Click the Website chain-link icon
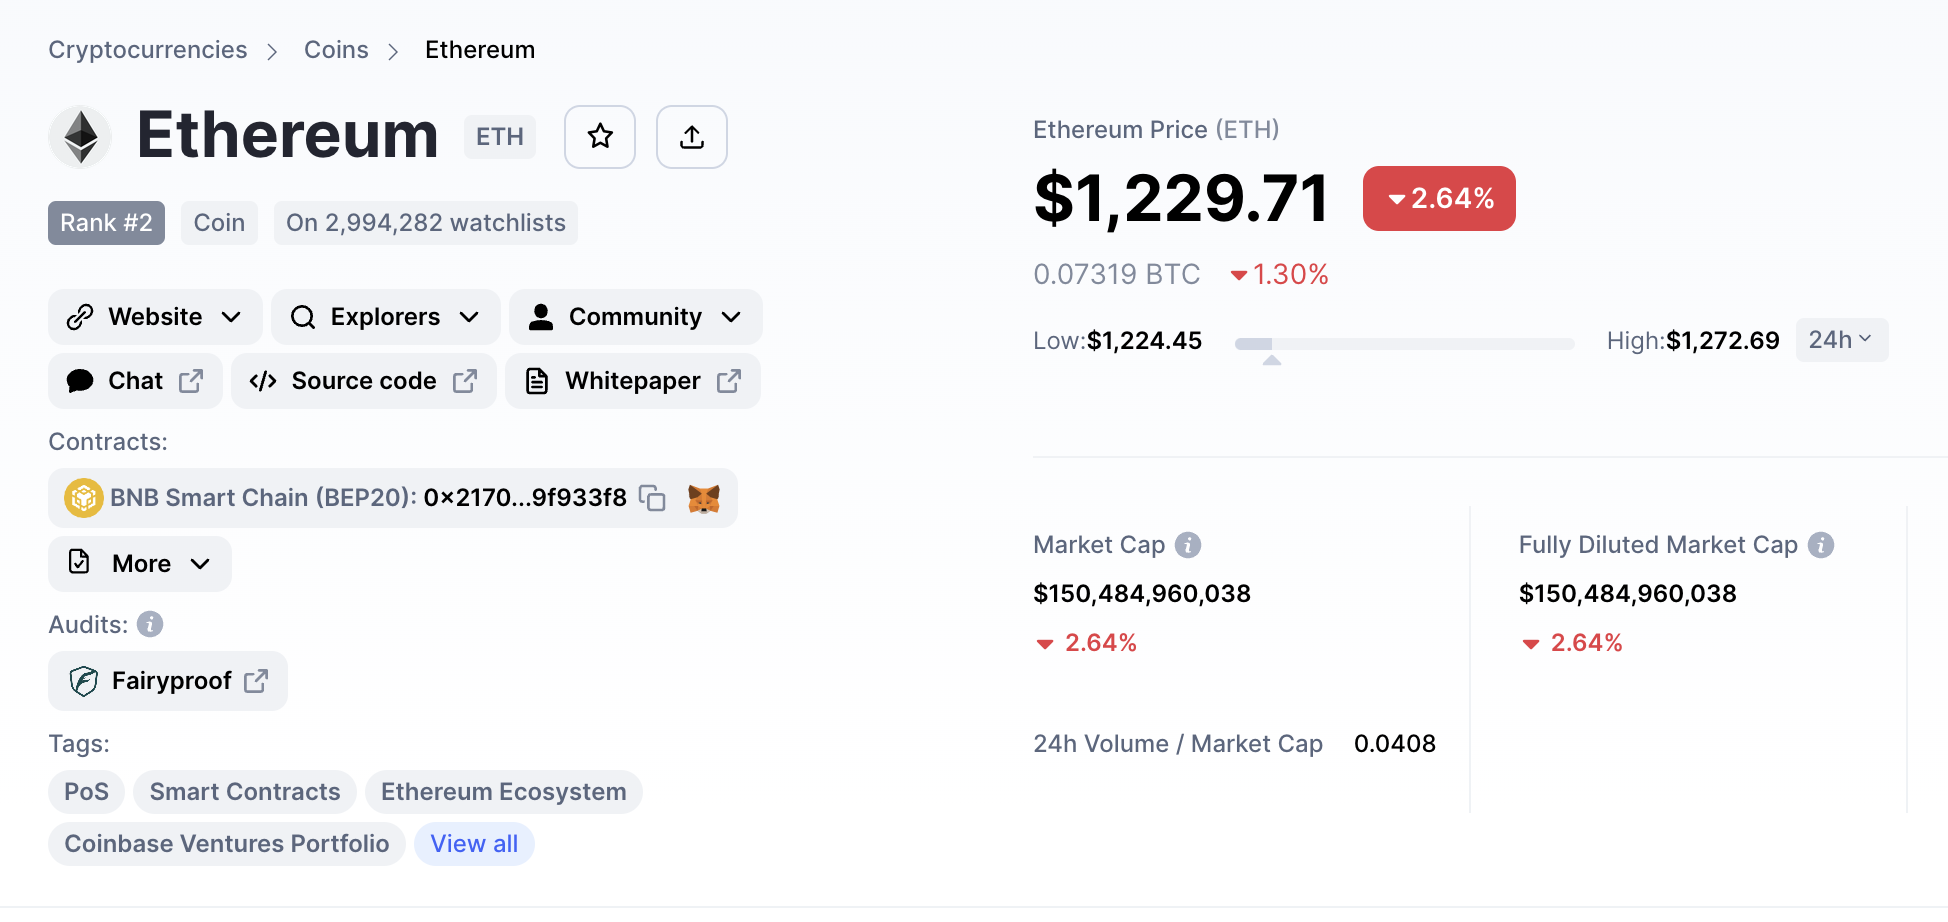The height and width of the screenshot is (922, 1948). [80, 317]
